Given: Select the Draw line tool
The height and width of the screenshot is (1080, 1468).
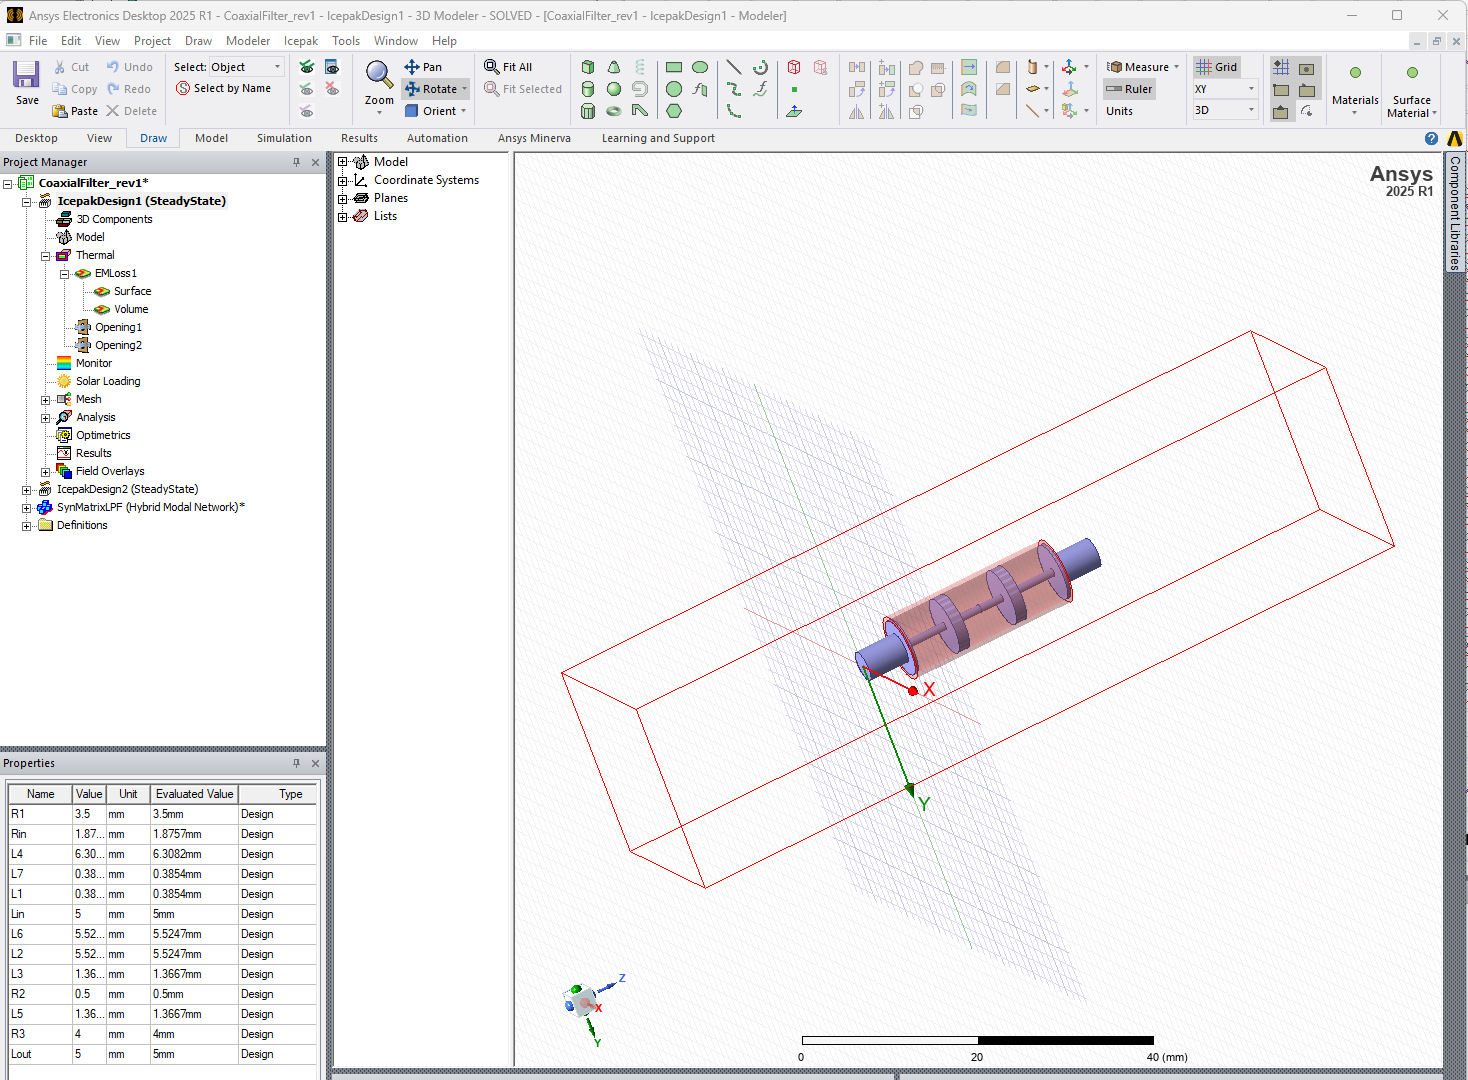Looking at the screenshot, I should click(x=734, y=67).
